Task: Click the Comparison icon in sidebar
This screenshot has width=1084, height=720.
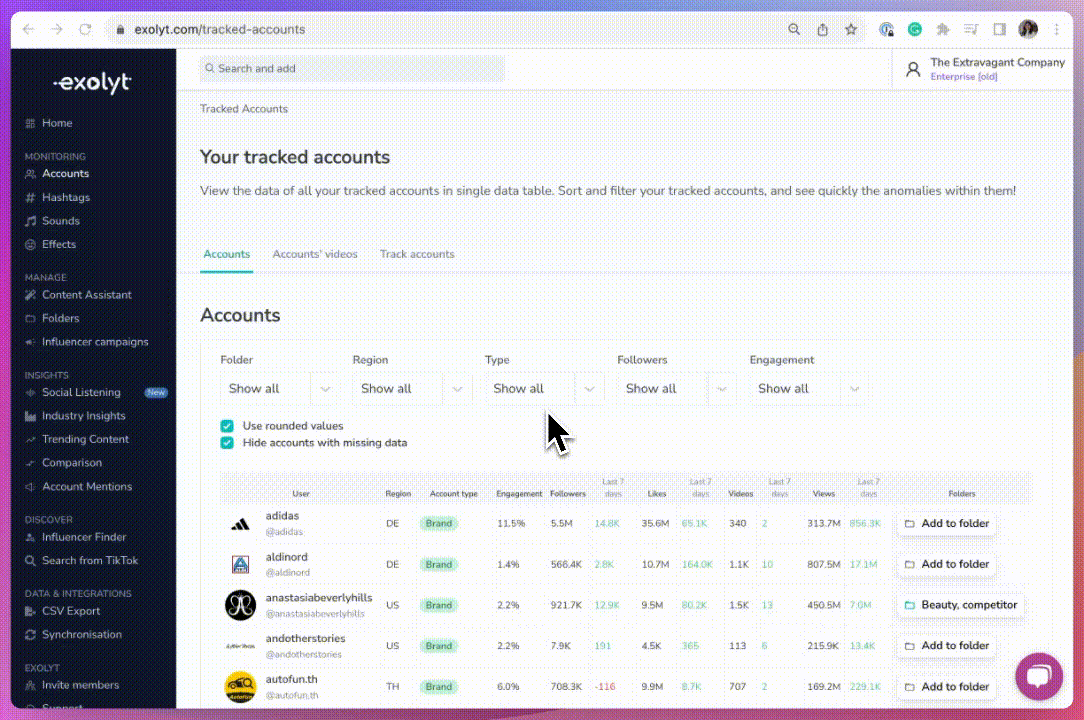Action: [x=30, y=463]
